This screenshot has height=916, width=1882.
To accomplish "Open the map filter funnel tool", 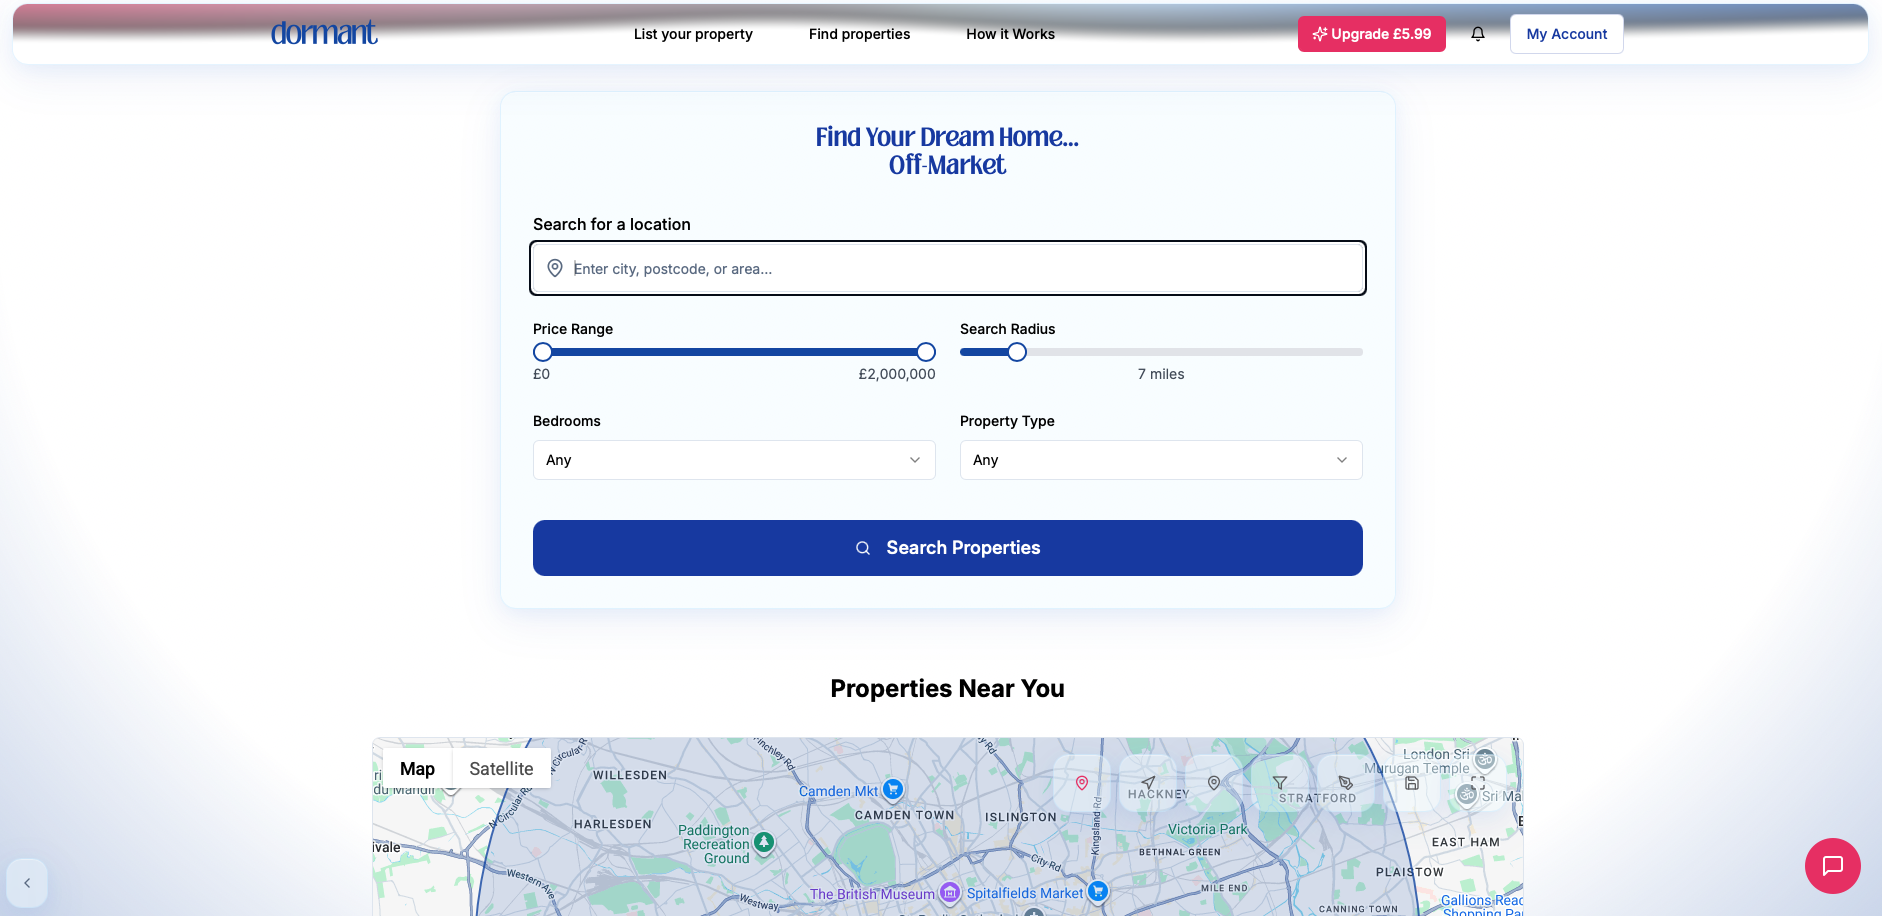I will pos(1280,783).
